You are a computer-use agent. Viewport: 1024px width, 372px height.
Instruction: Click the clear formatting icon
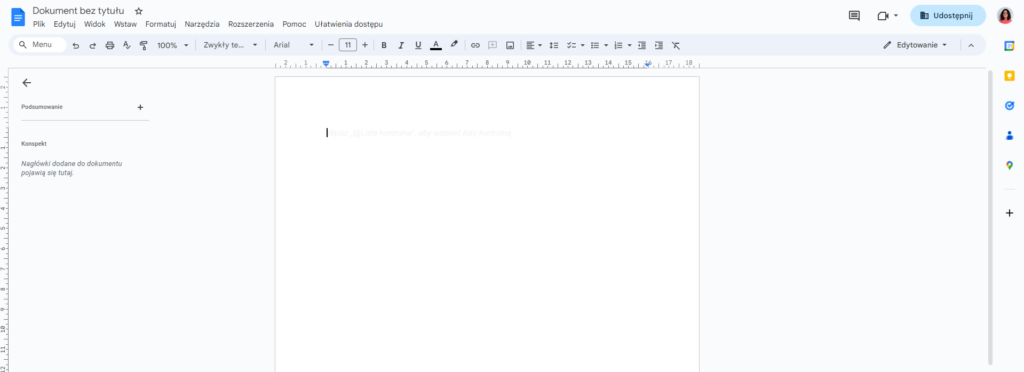(x=676, y=45)
